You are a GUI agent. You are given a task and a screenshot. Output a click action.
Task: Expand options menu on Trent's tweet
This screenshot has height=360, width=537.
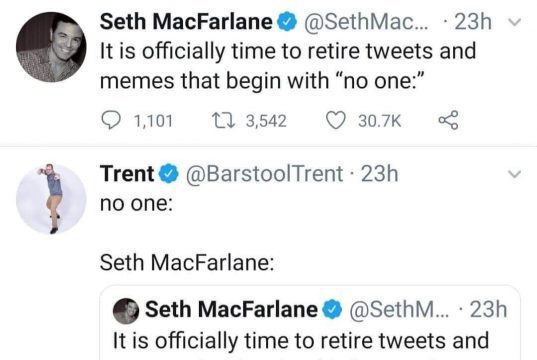coord(514,174)
